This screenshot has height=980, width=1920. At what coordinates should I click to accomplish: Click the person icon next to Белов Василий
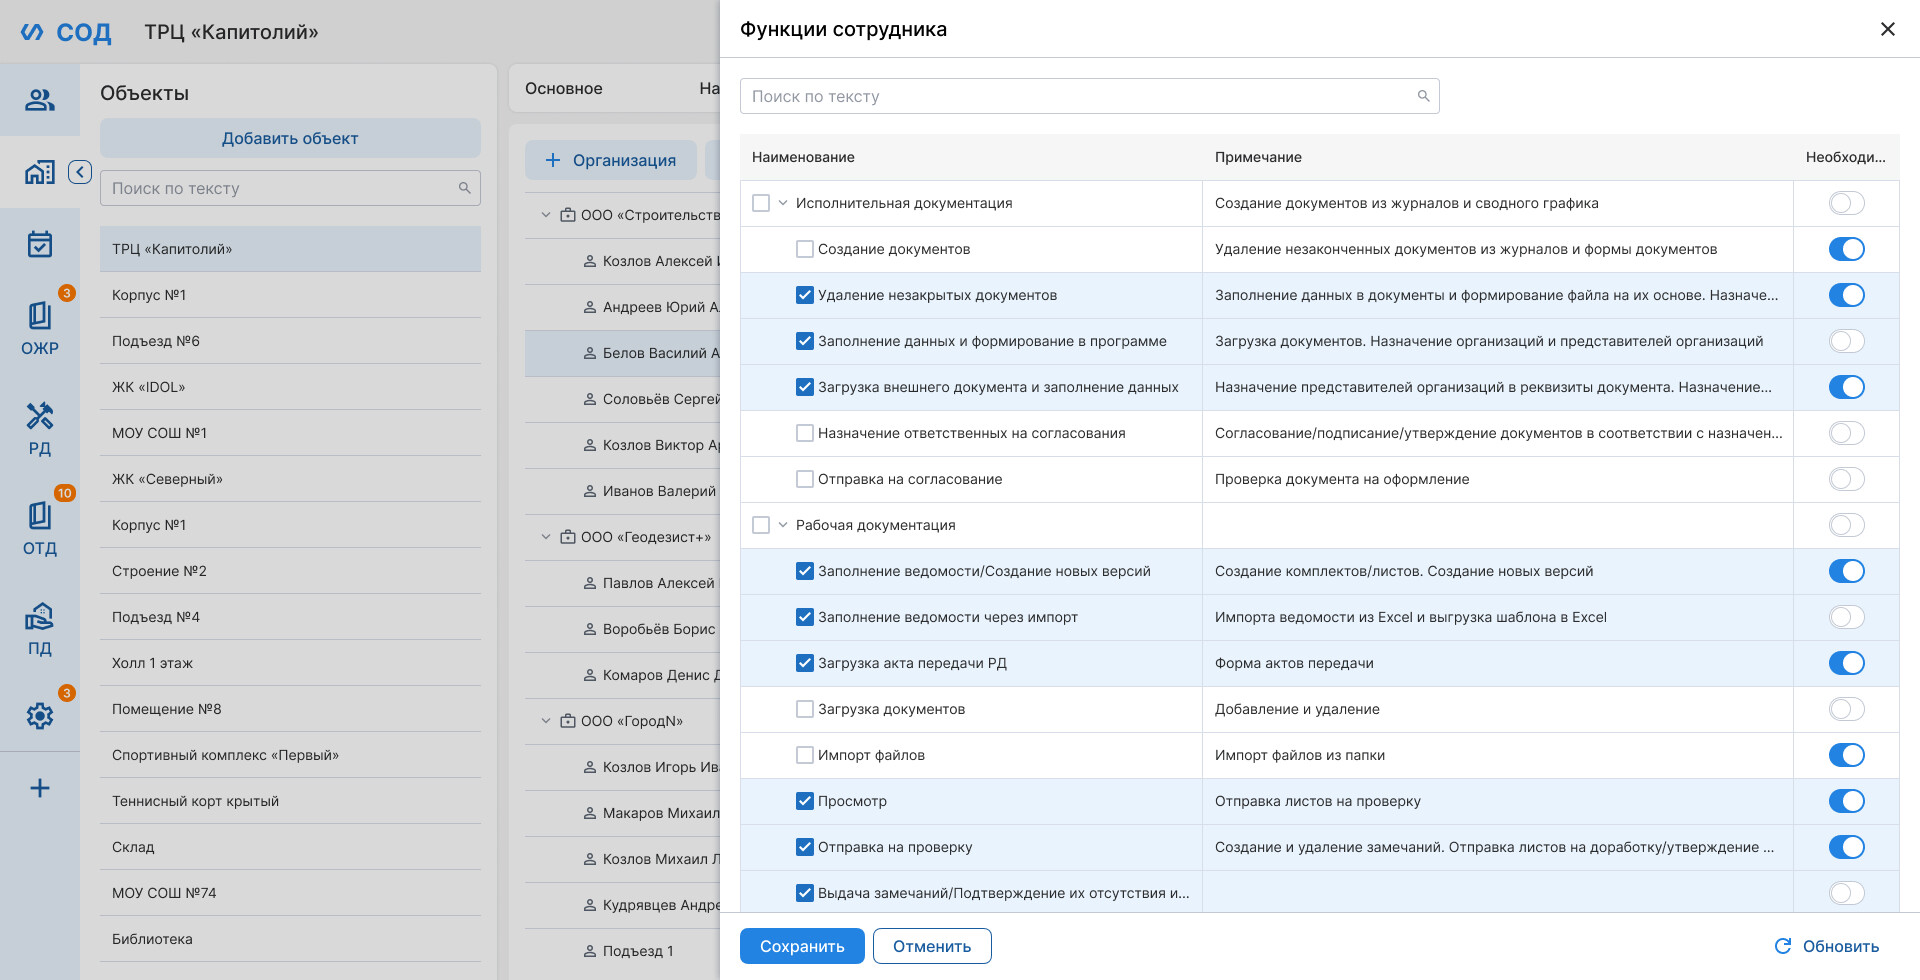click(590, 353)
